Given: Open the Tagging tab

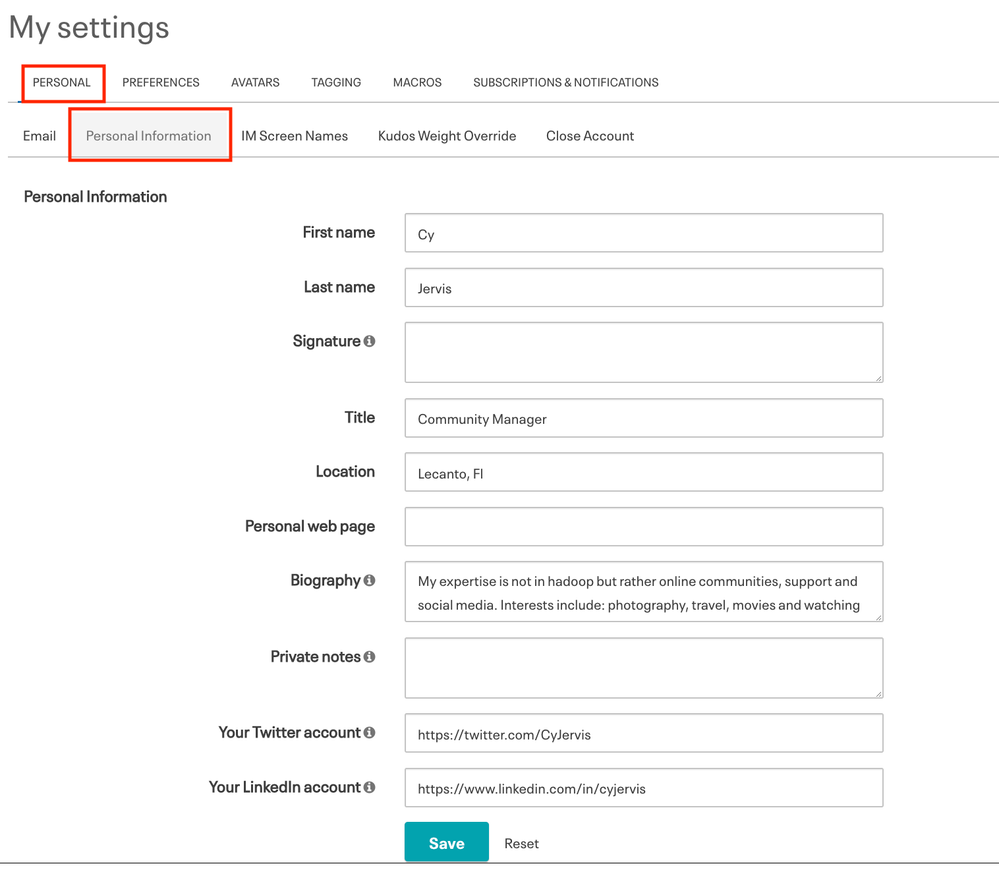Looking at the screenshot, I should coord(336,82).
